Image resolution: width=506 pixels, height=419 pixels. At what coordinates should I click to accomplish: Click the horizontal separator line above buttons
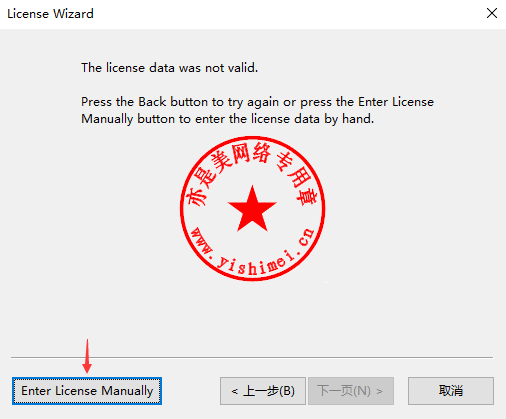[x=252, y=357]
